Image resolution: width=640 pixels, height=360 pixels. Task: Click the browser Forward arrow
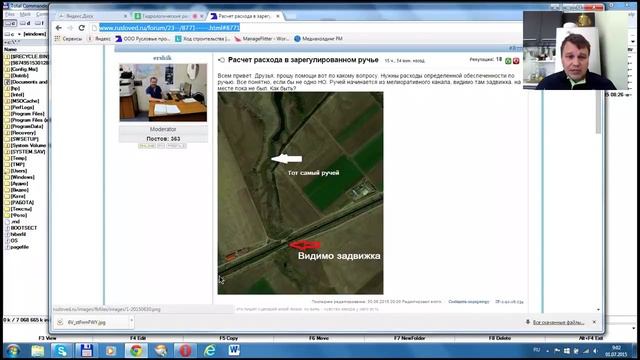[x=70, y=28]
